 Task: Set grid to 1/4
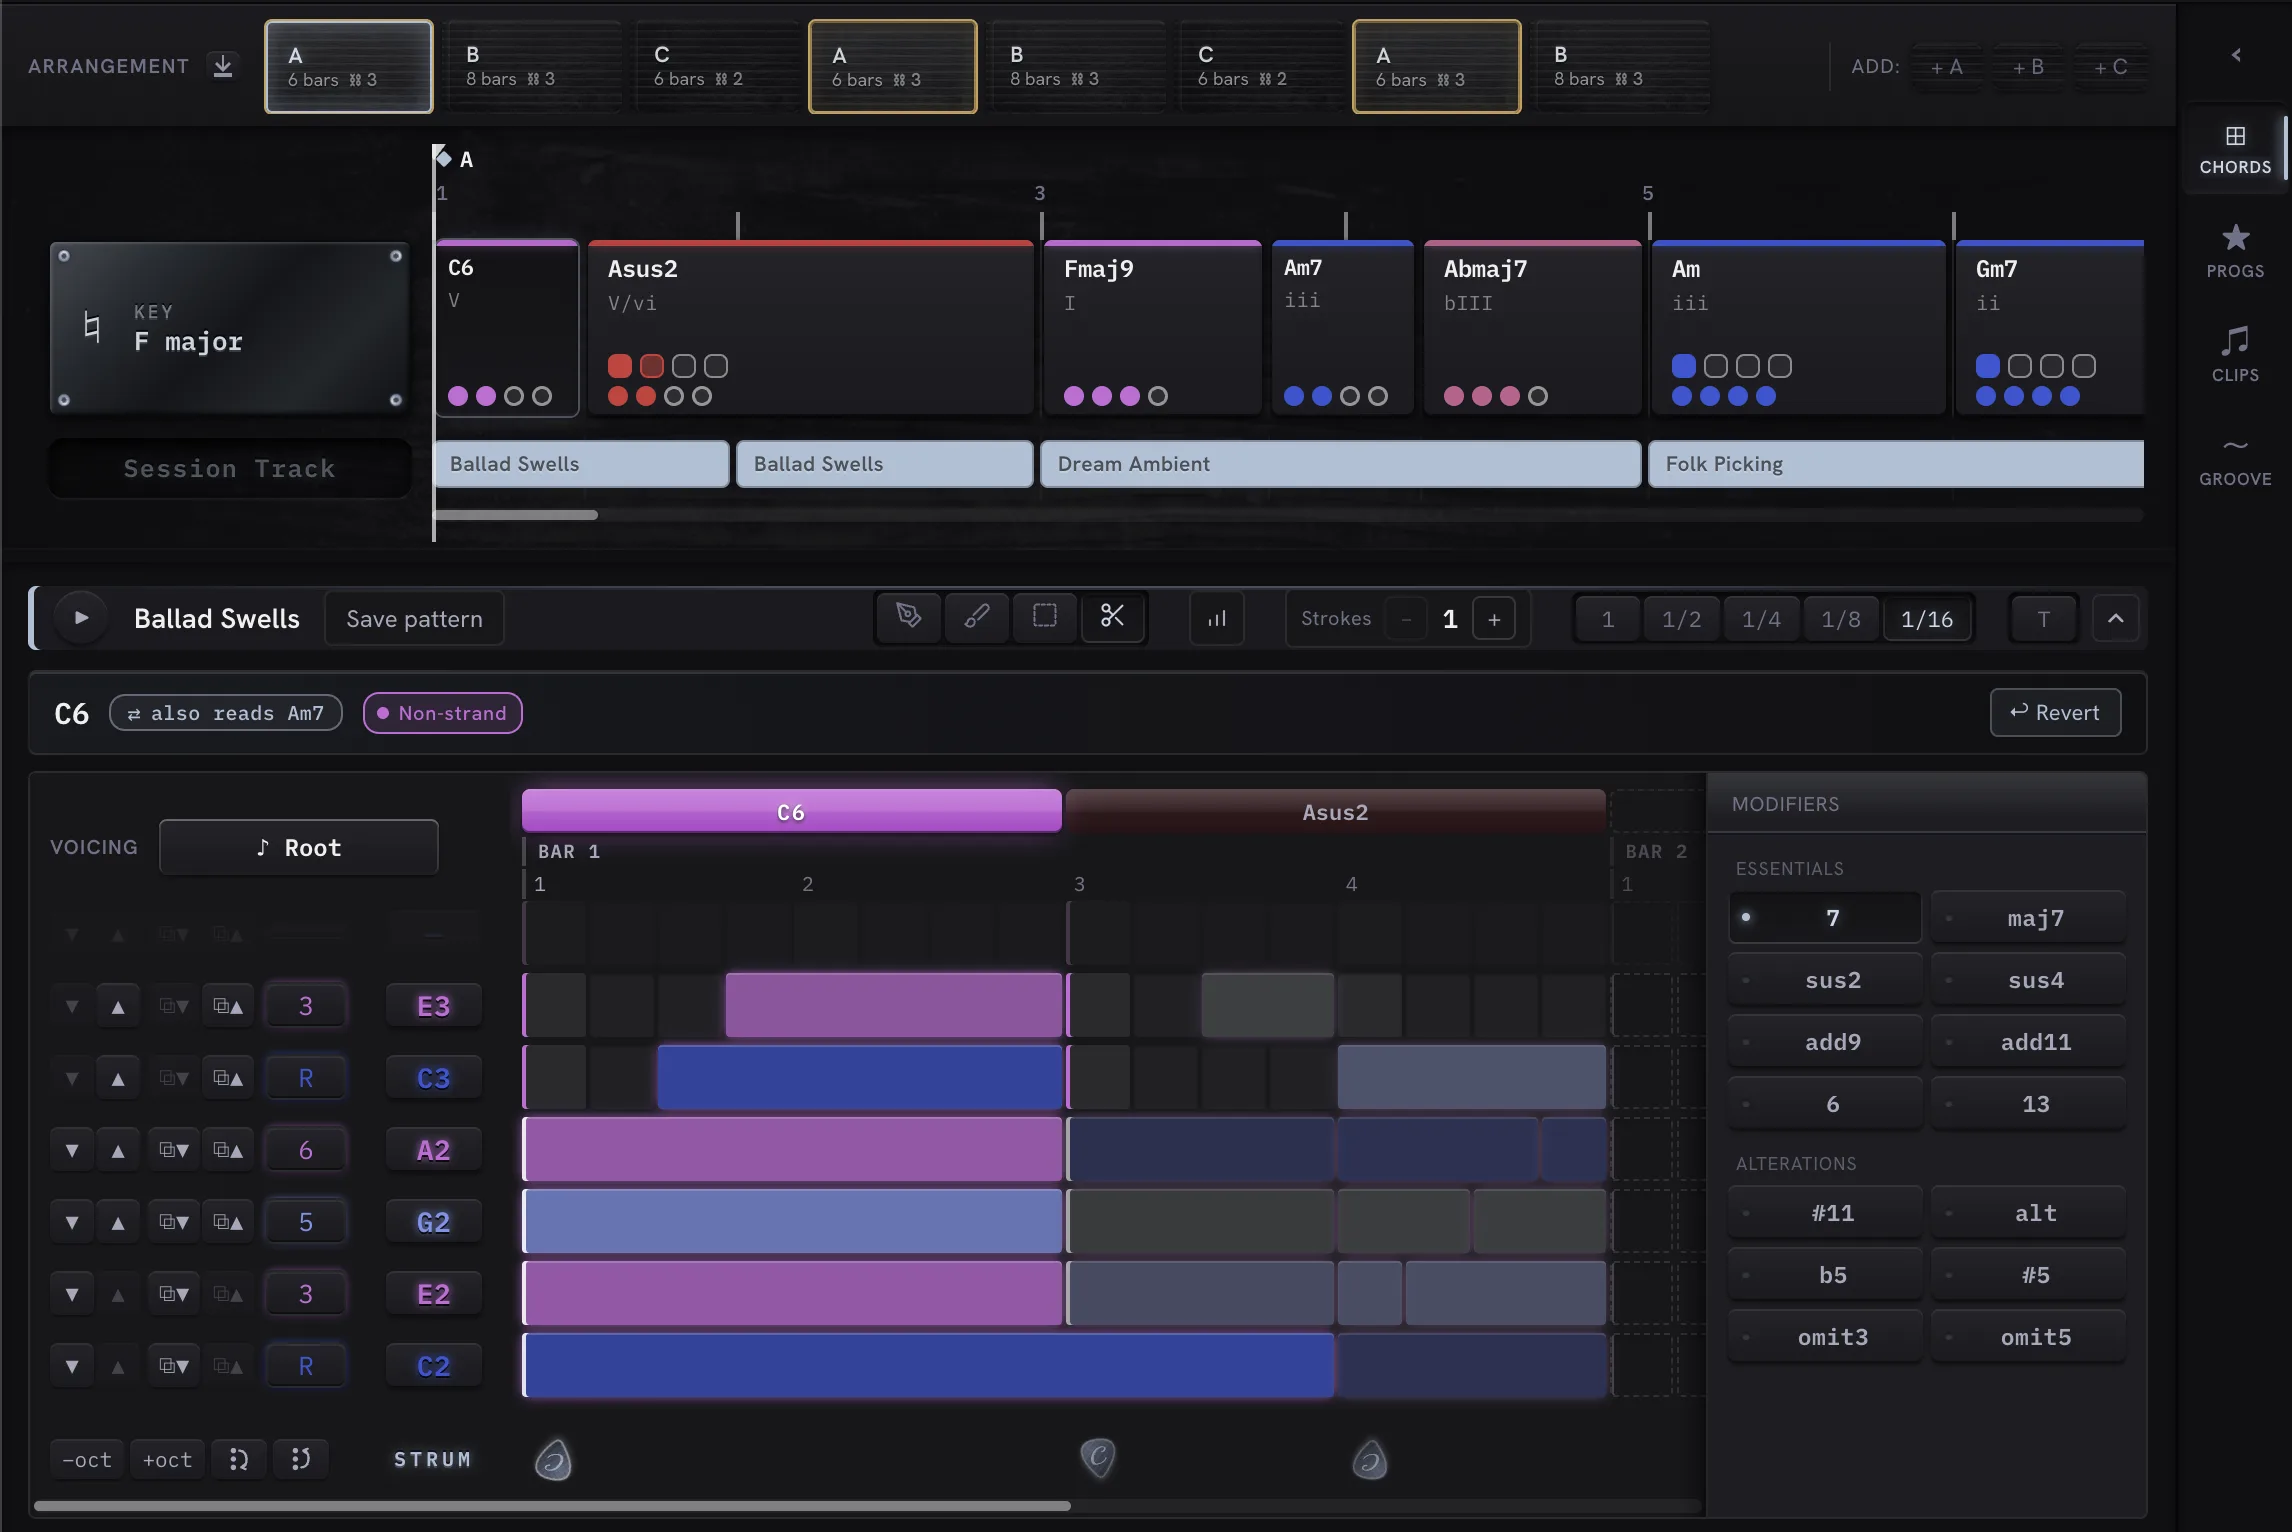[1761, 619]
